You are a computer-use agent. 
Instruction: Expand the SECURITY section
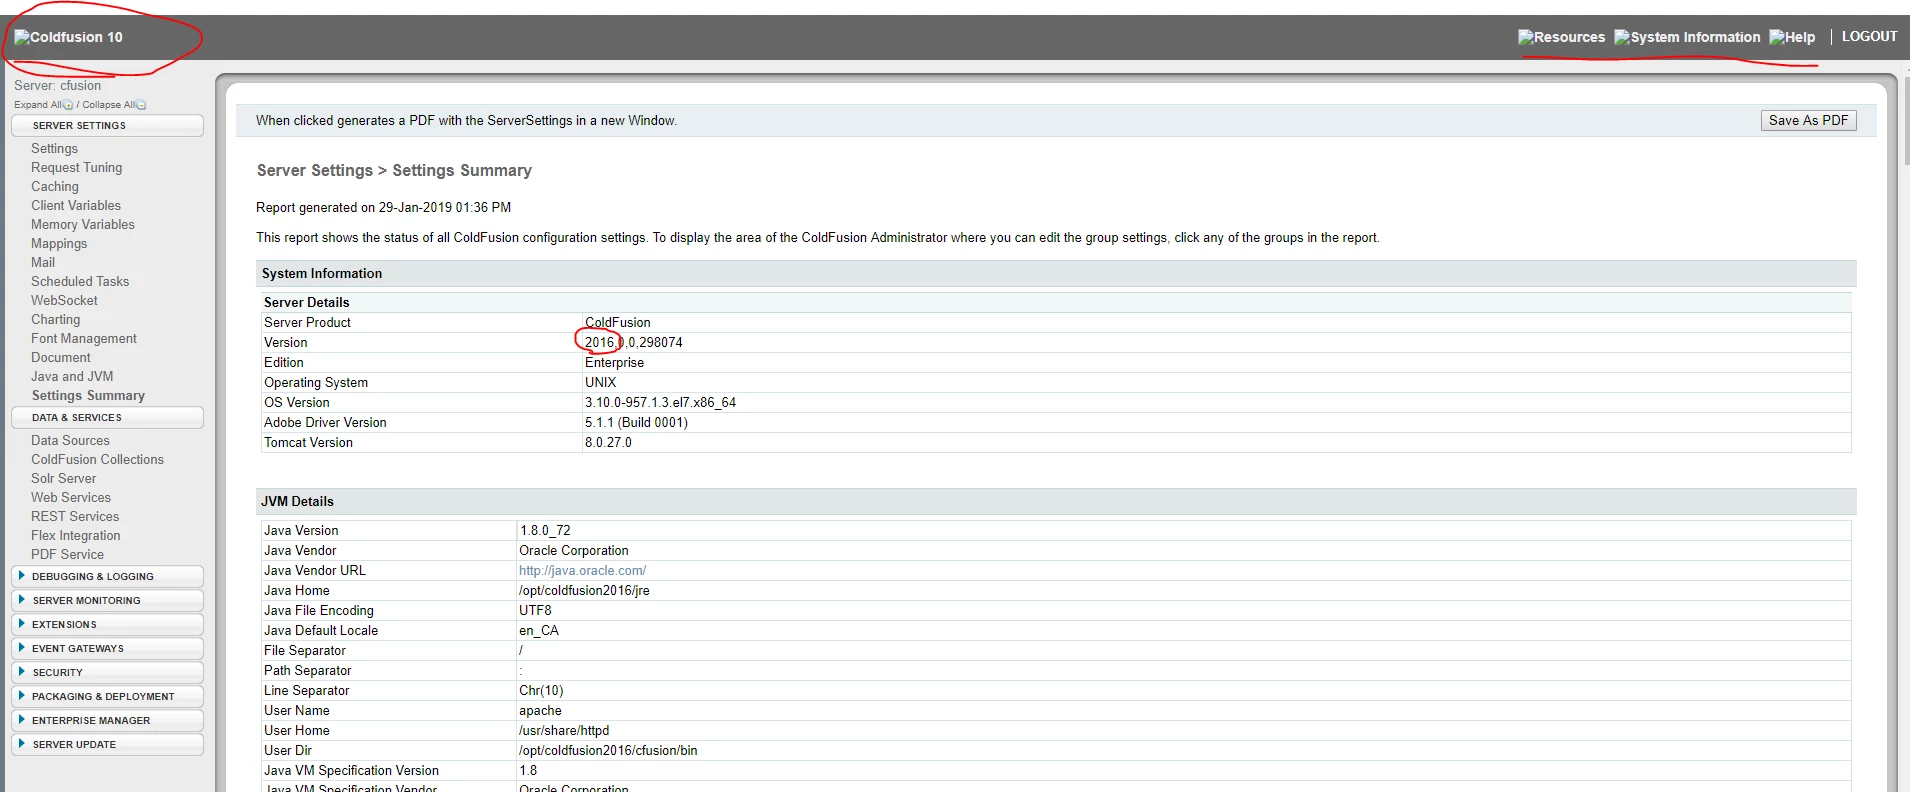tap(107, 672)
